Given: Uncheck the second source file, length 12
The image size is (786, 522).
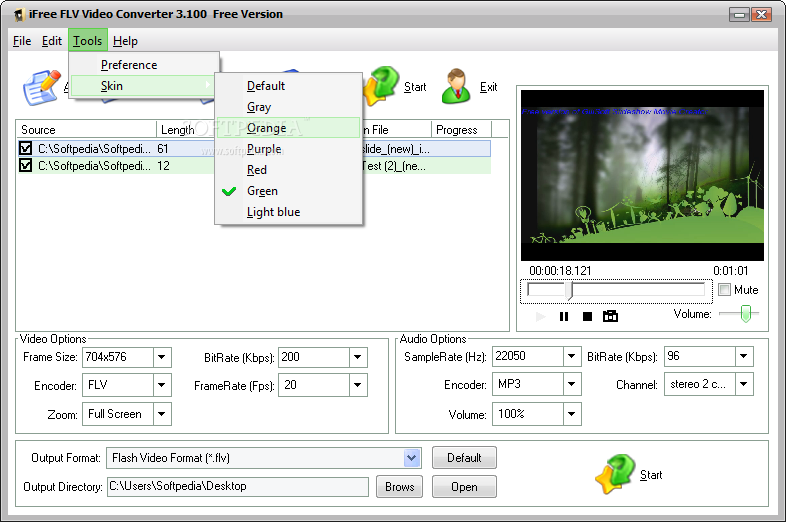Looking at the screenshot, I should (25, 165).
